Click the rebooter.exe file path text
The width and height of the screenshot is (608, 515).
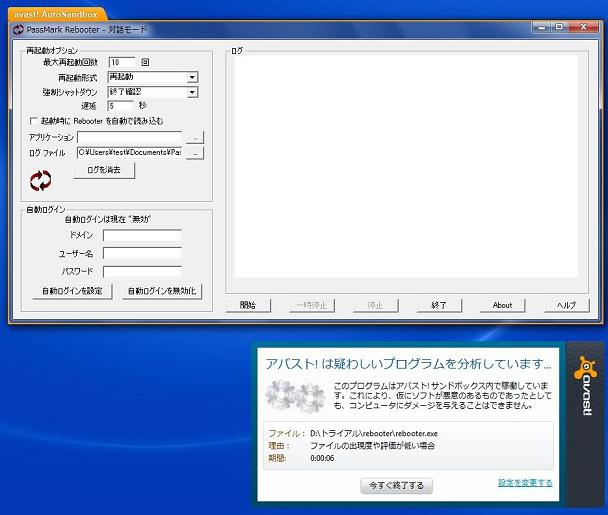[374, 434]
